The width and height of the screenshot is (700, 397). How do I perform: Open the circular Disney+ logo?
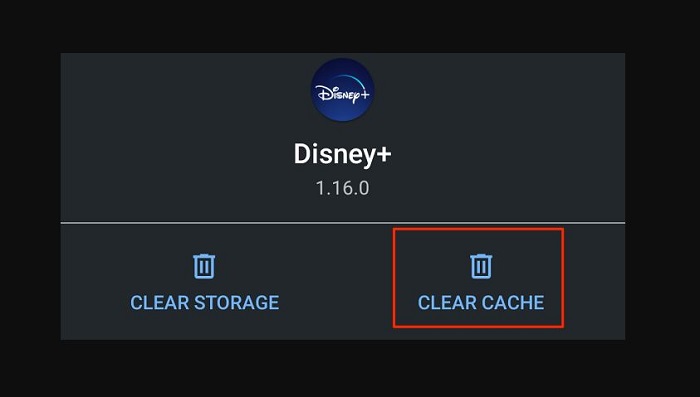tap(342, 90)
